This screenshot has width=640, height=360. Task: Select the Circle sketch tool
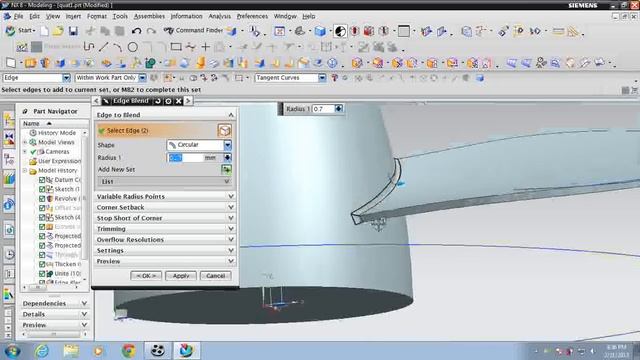pyautogui.click(x=132, y=47)
